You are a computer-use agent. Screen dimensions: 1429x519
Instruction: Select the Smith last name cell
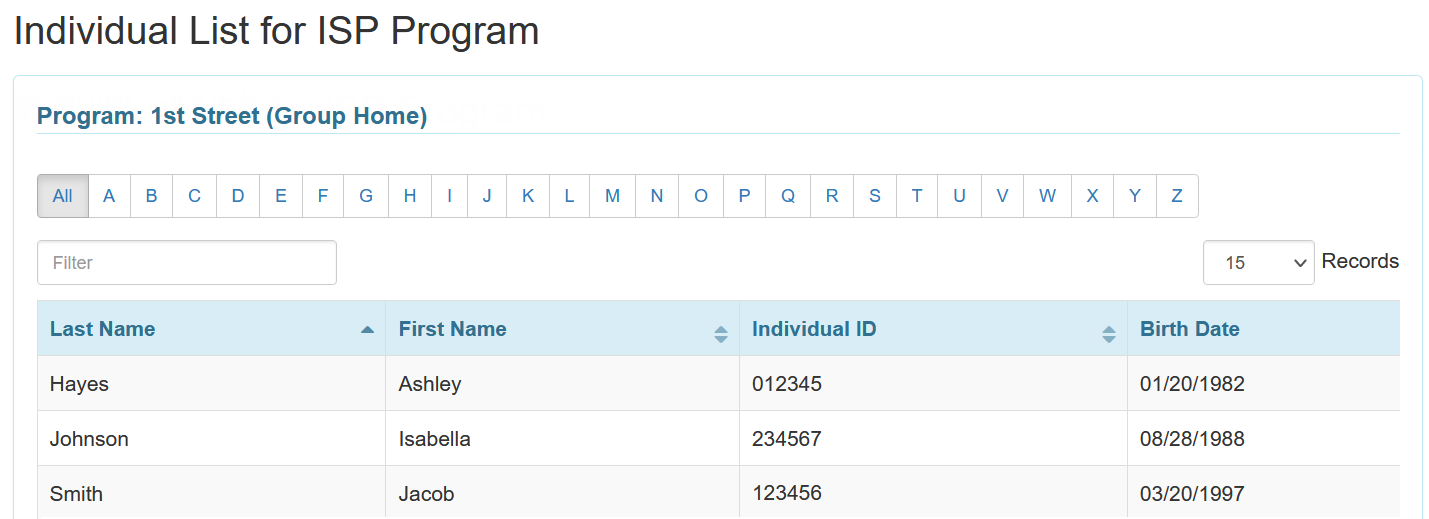tap(211, 493)
